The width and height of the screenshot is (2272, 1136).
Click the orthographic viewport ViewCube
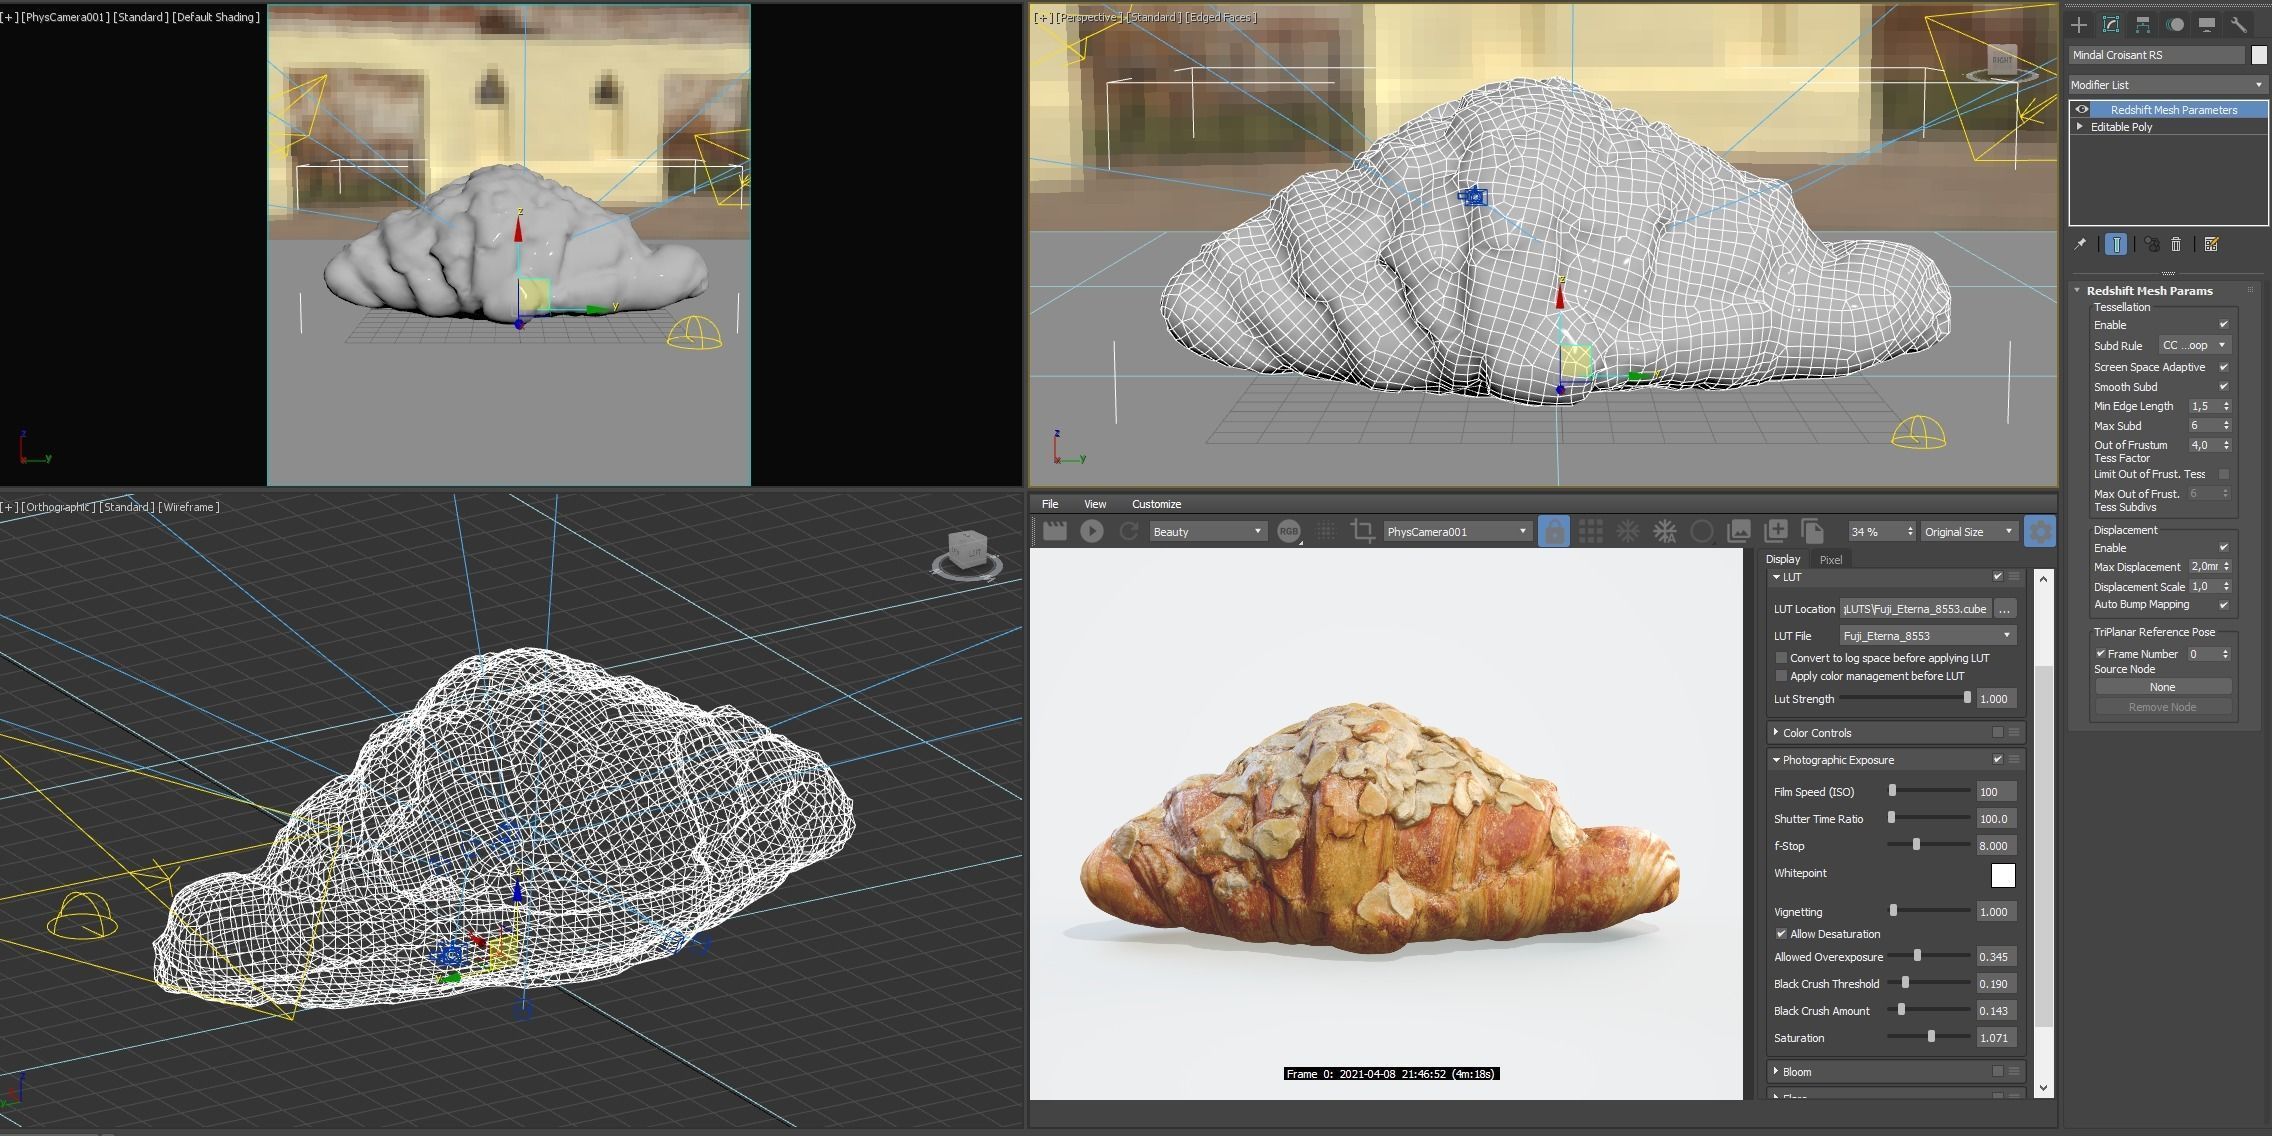coord(967,554)
